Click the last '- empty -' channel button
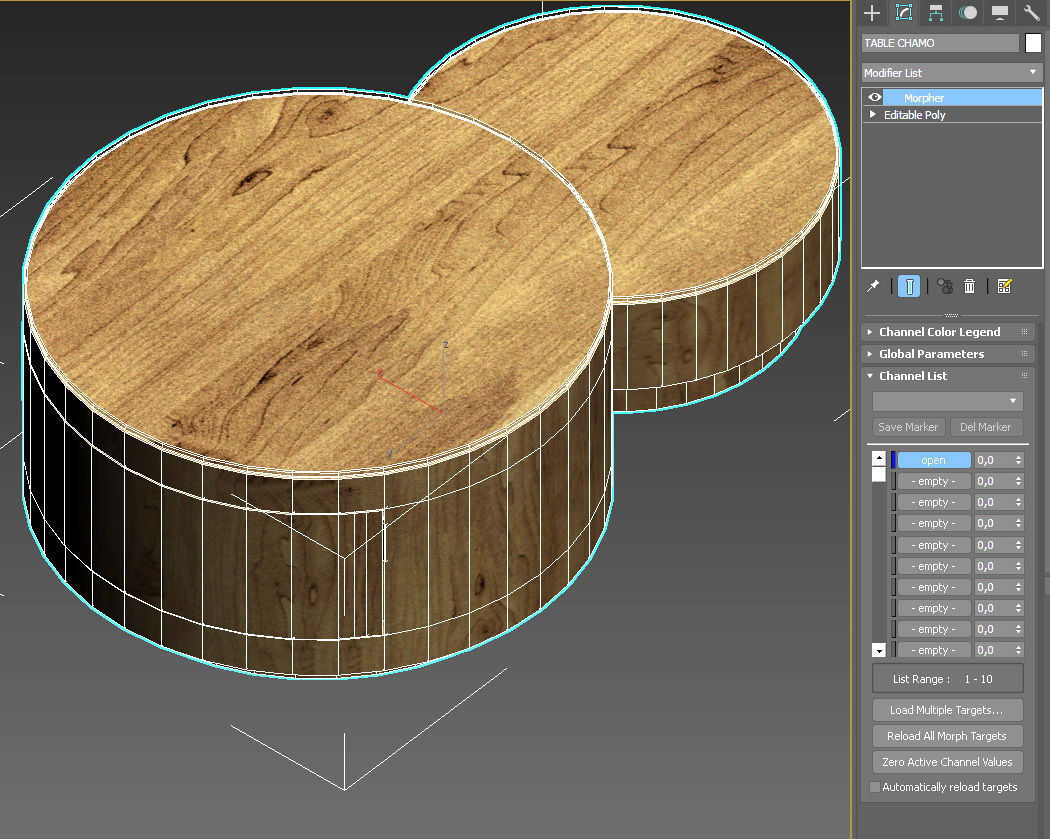The width and height of the screenshot is (1050, 839). coord(933,650)
